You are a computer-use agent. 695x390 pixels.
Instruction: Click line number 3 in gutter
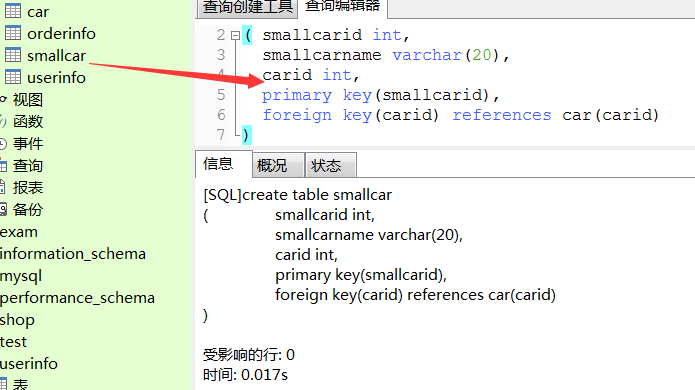(x=221, y=55)
